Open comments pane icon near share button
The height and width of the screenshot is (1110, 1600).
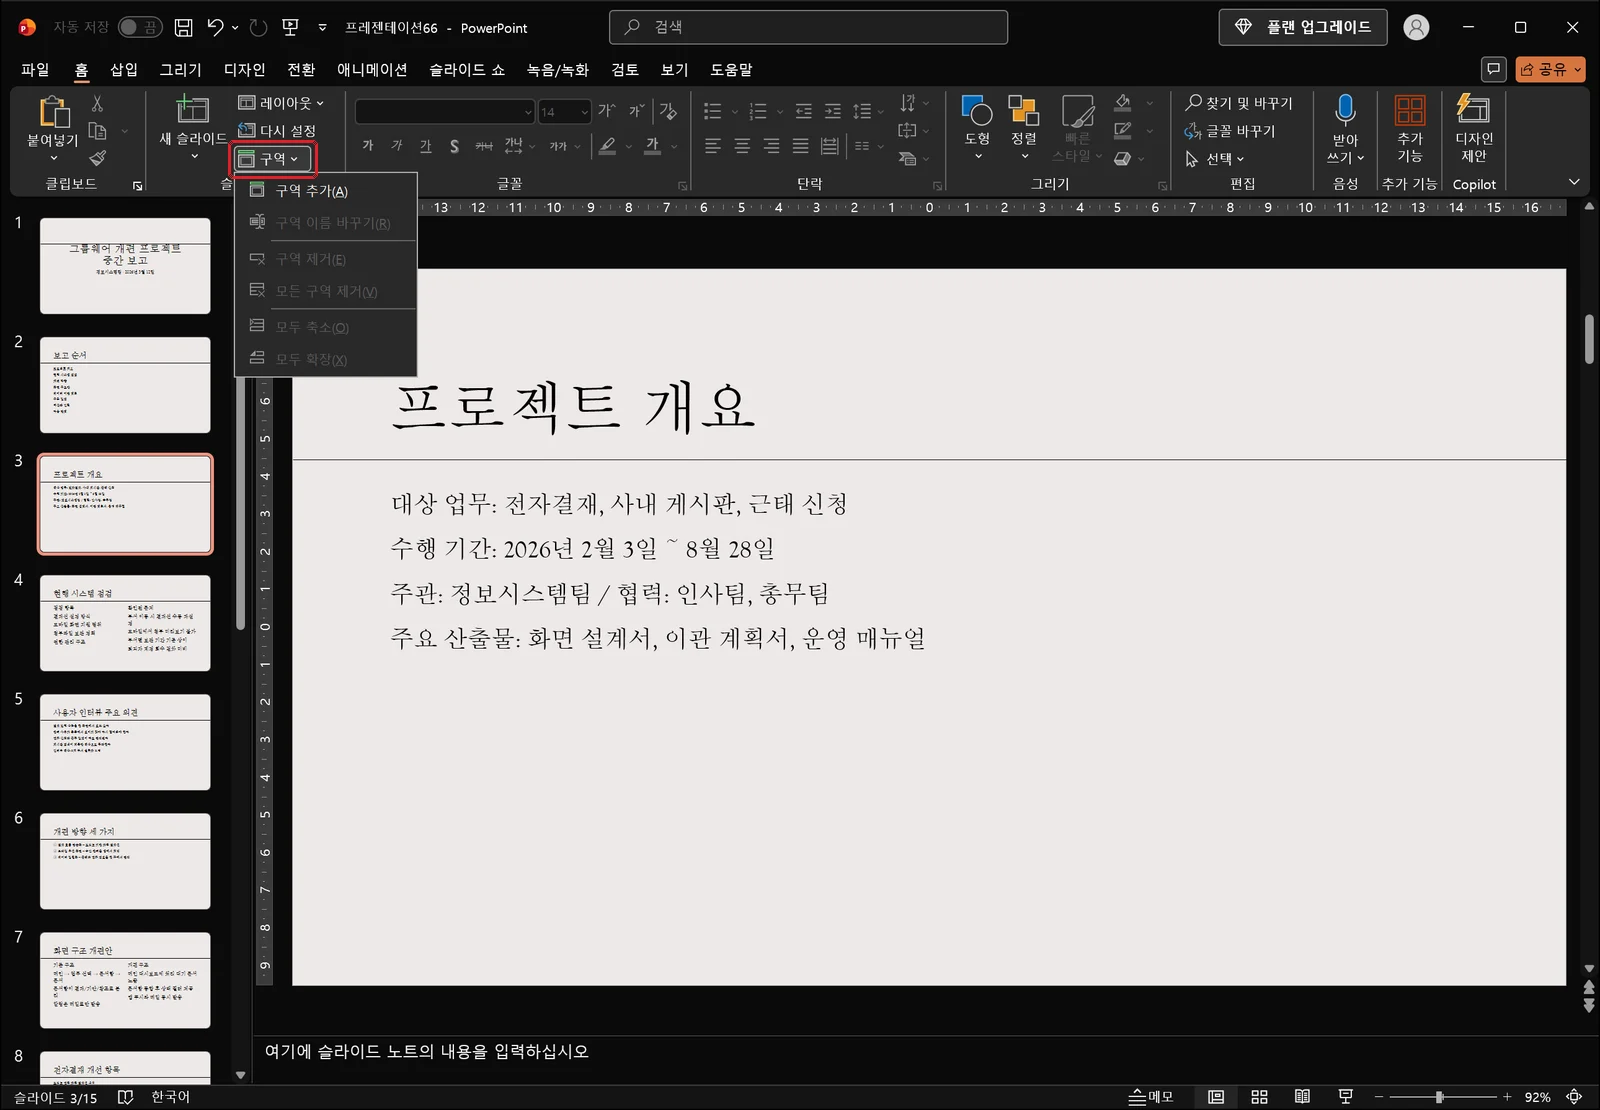1493,69
